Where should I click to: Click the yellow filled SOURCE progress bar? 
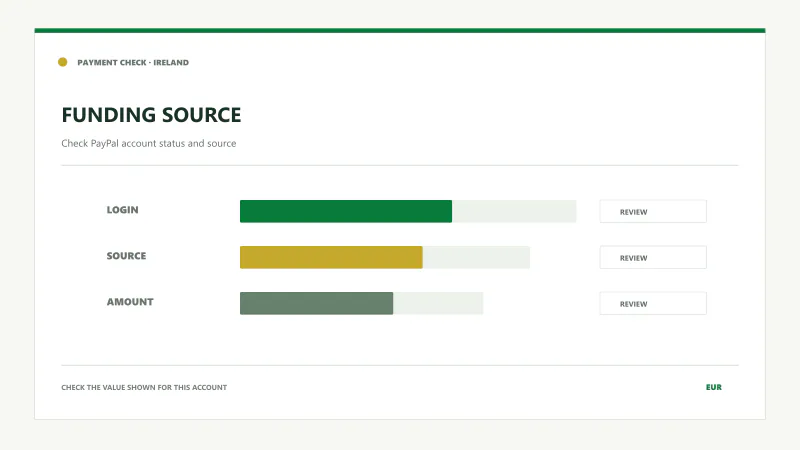(331, 257)
